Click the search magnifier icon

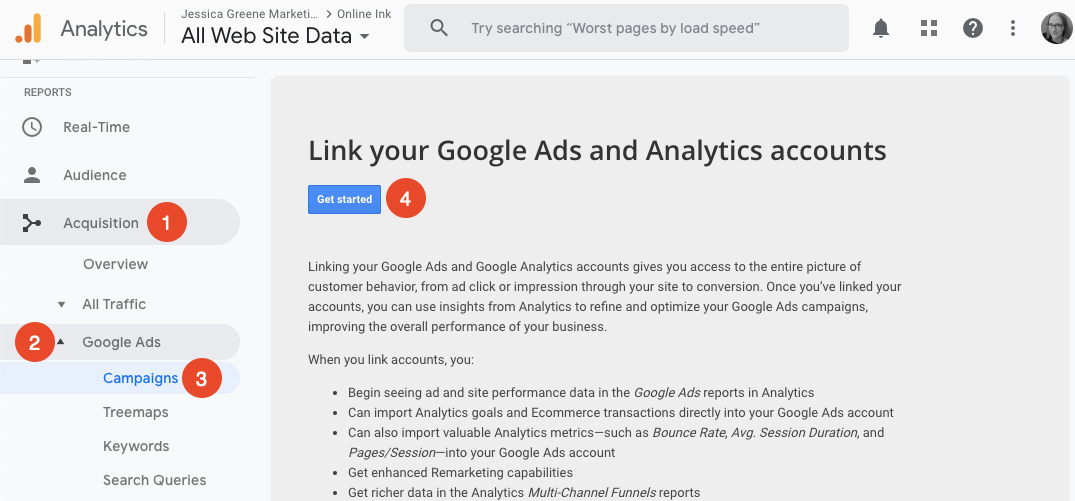tap(439, 28)
